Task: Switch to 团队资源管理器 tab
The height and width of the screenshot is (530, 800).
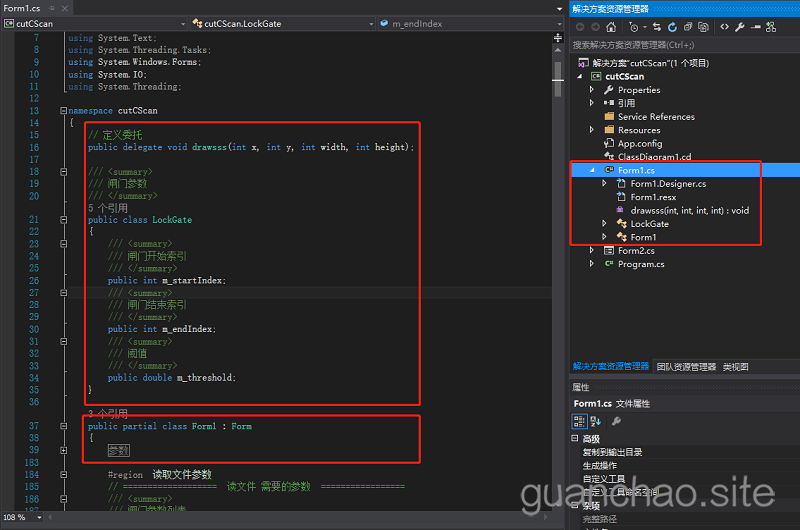Action: 686,367
